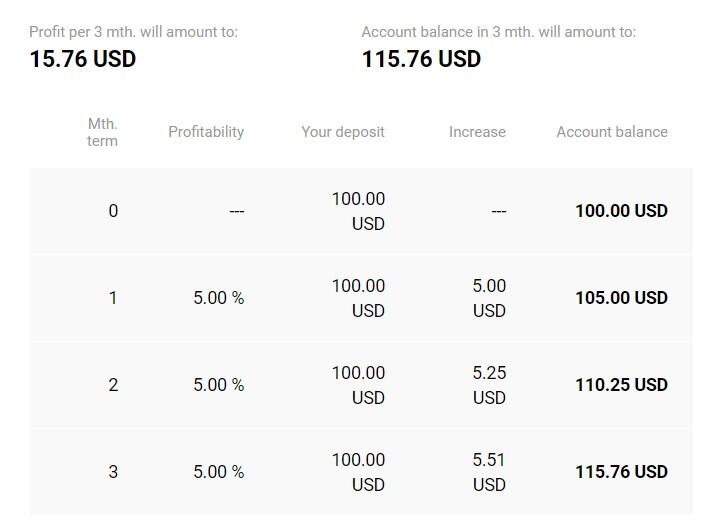722x529 pixels.
Task: Select the 15.76 USD profit total
Action: (83, 59)
